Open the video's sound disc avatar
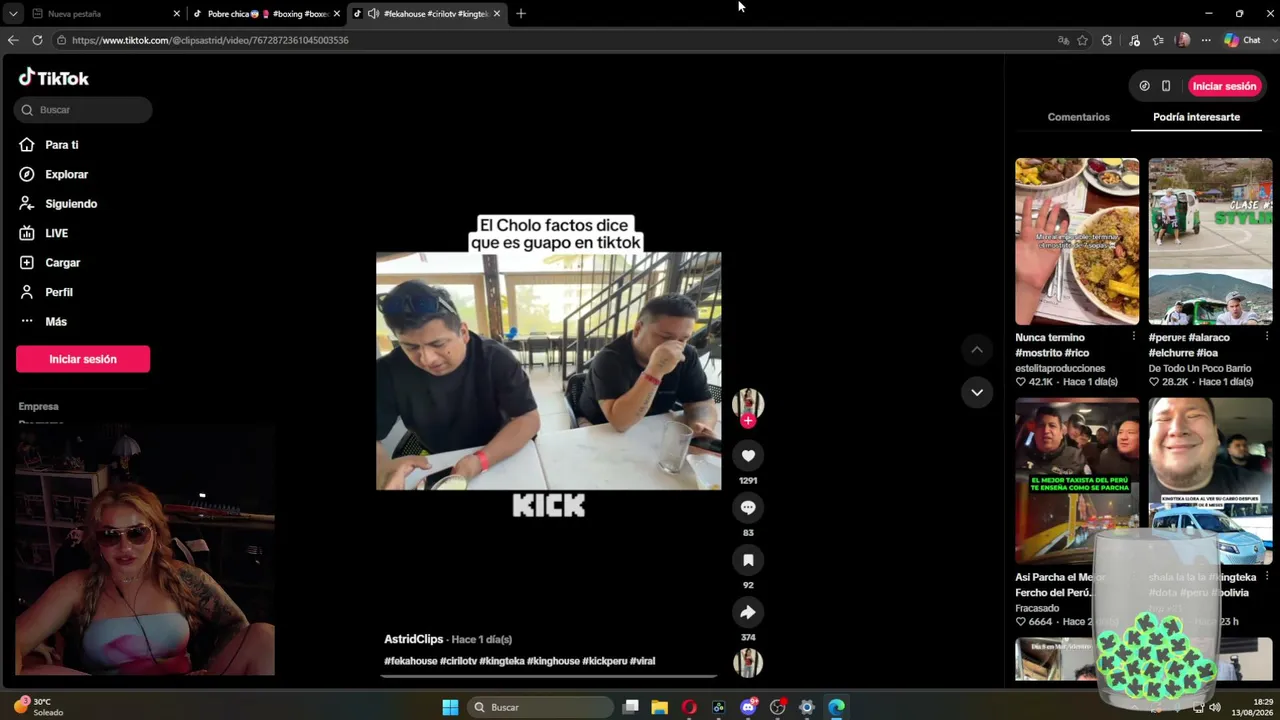Image resolution: width=1280 pixels, height=720 pixels. (748, 662)
